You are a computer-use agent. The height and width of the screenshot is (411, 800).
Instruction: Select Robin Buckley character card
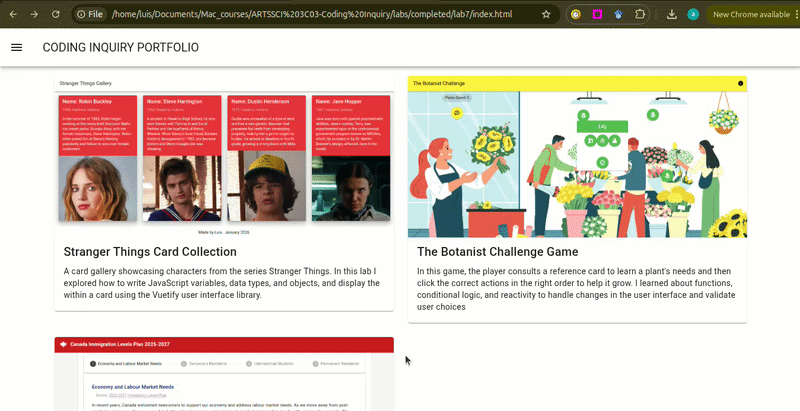(x=98, y=158)
